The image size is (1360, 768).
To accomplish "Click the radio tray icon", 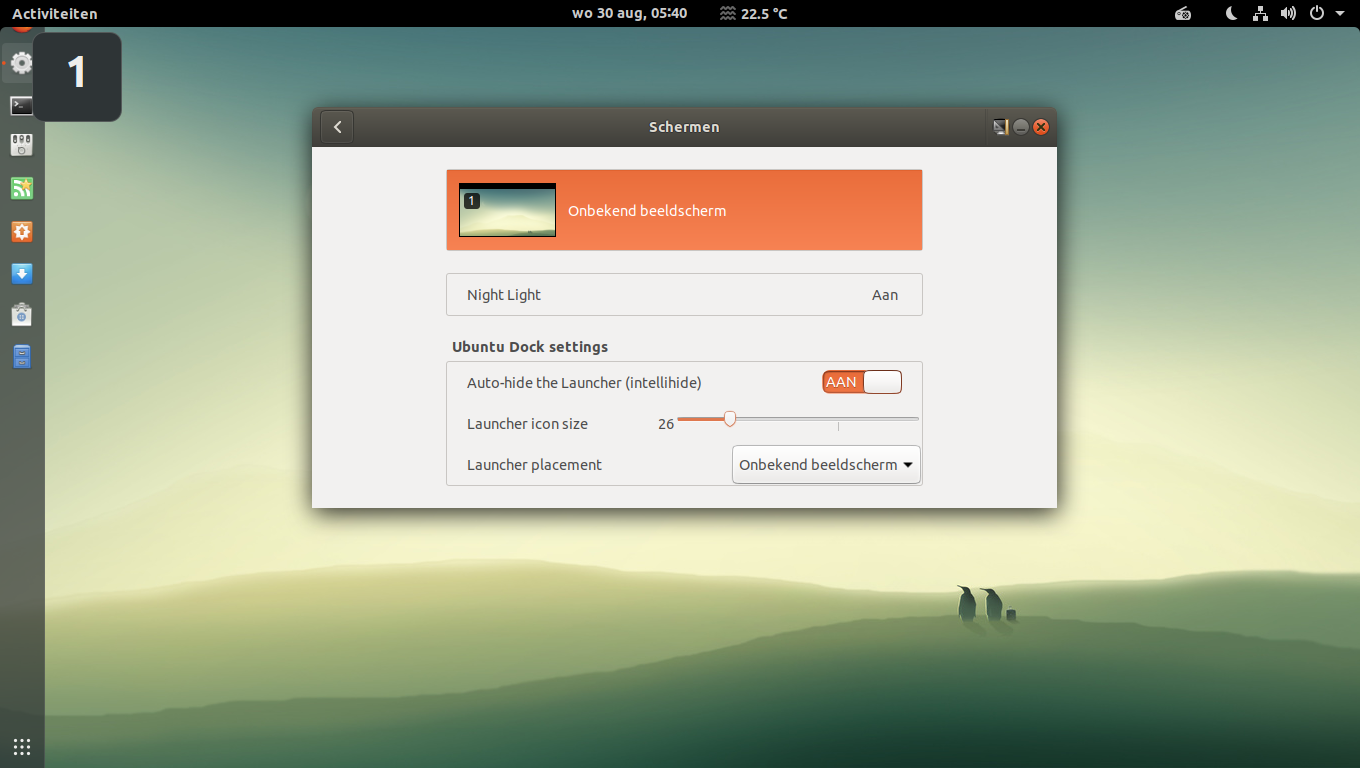I will click(1183, 14).
